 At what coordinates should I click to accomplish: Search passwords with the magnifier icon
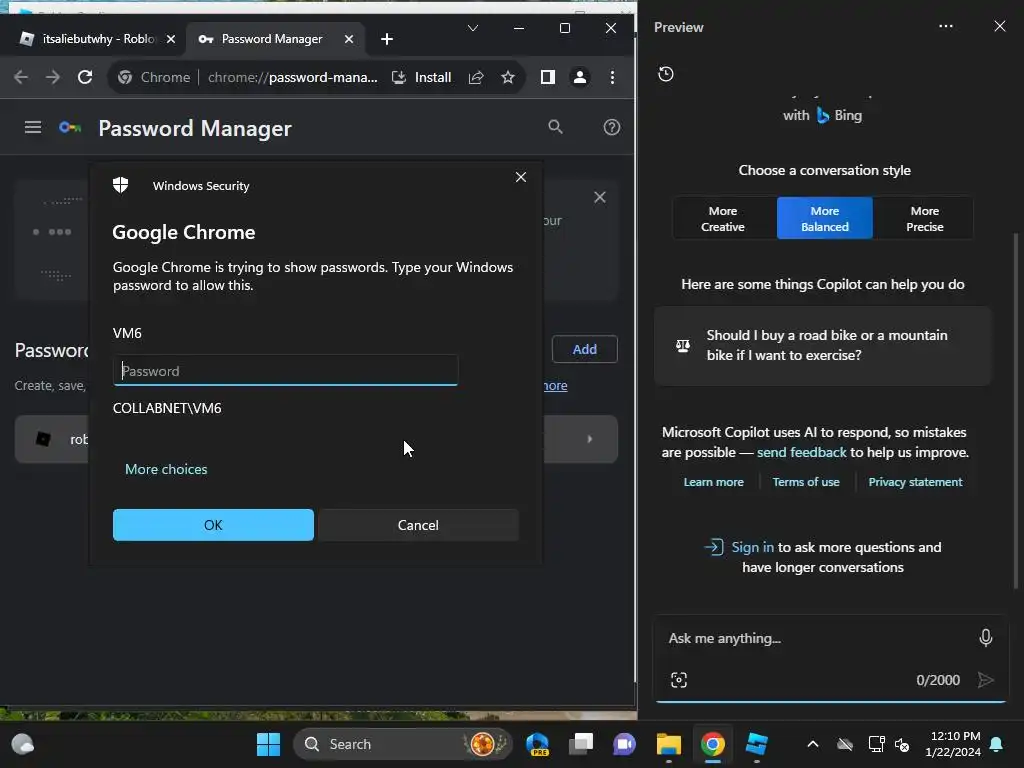tap(555, 127)
